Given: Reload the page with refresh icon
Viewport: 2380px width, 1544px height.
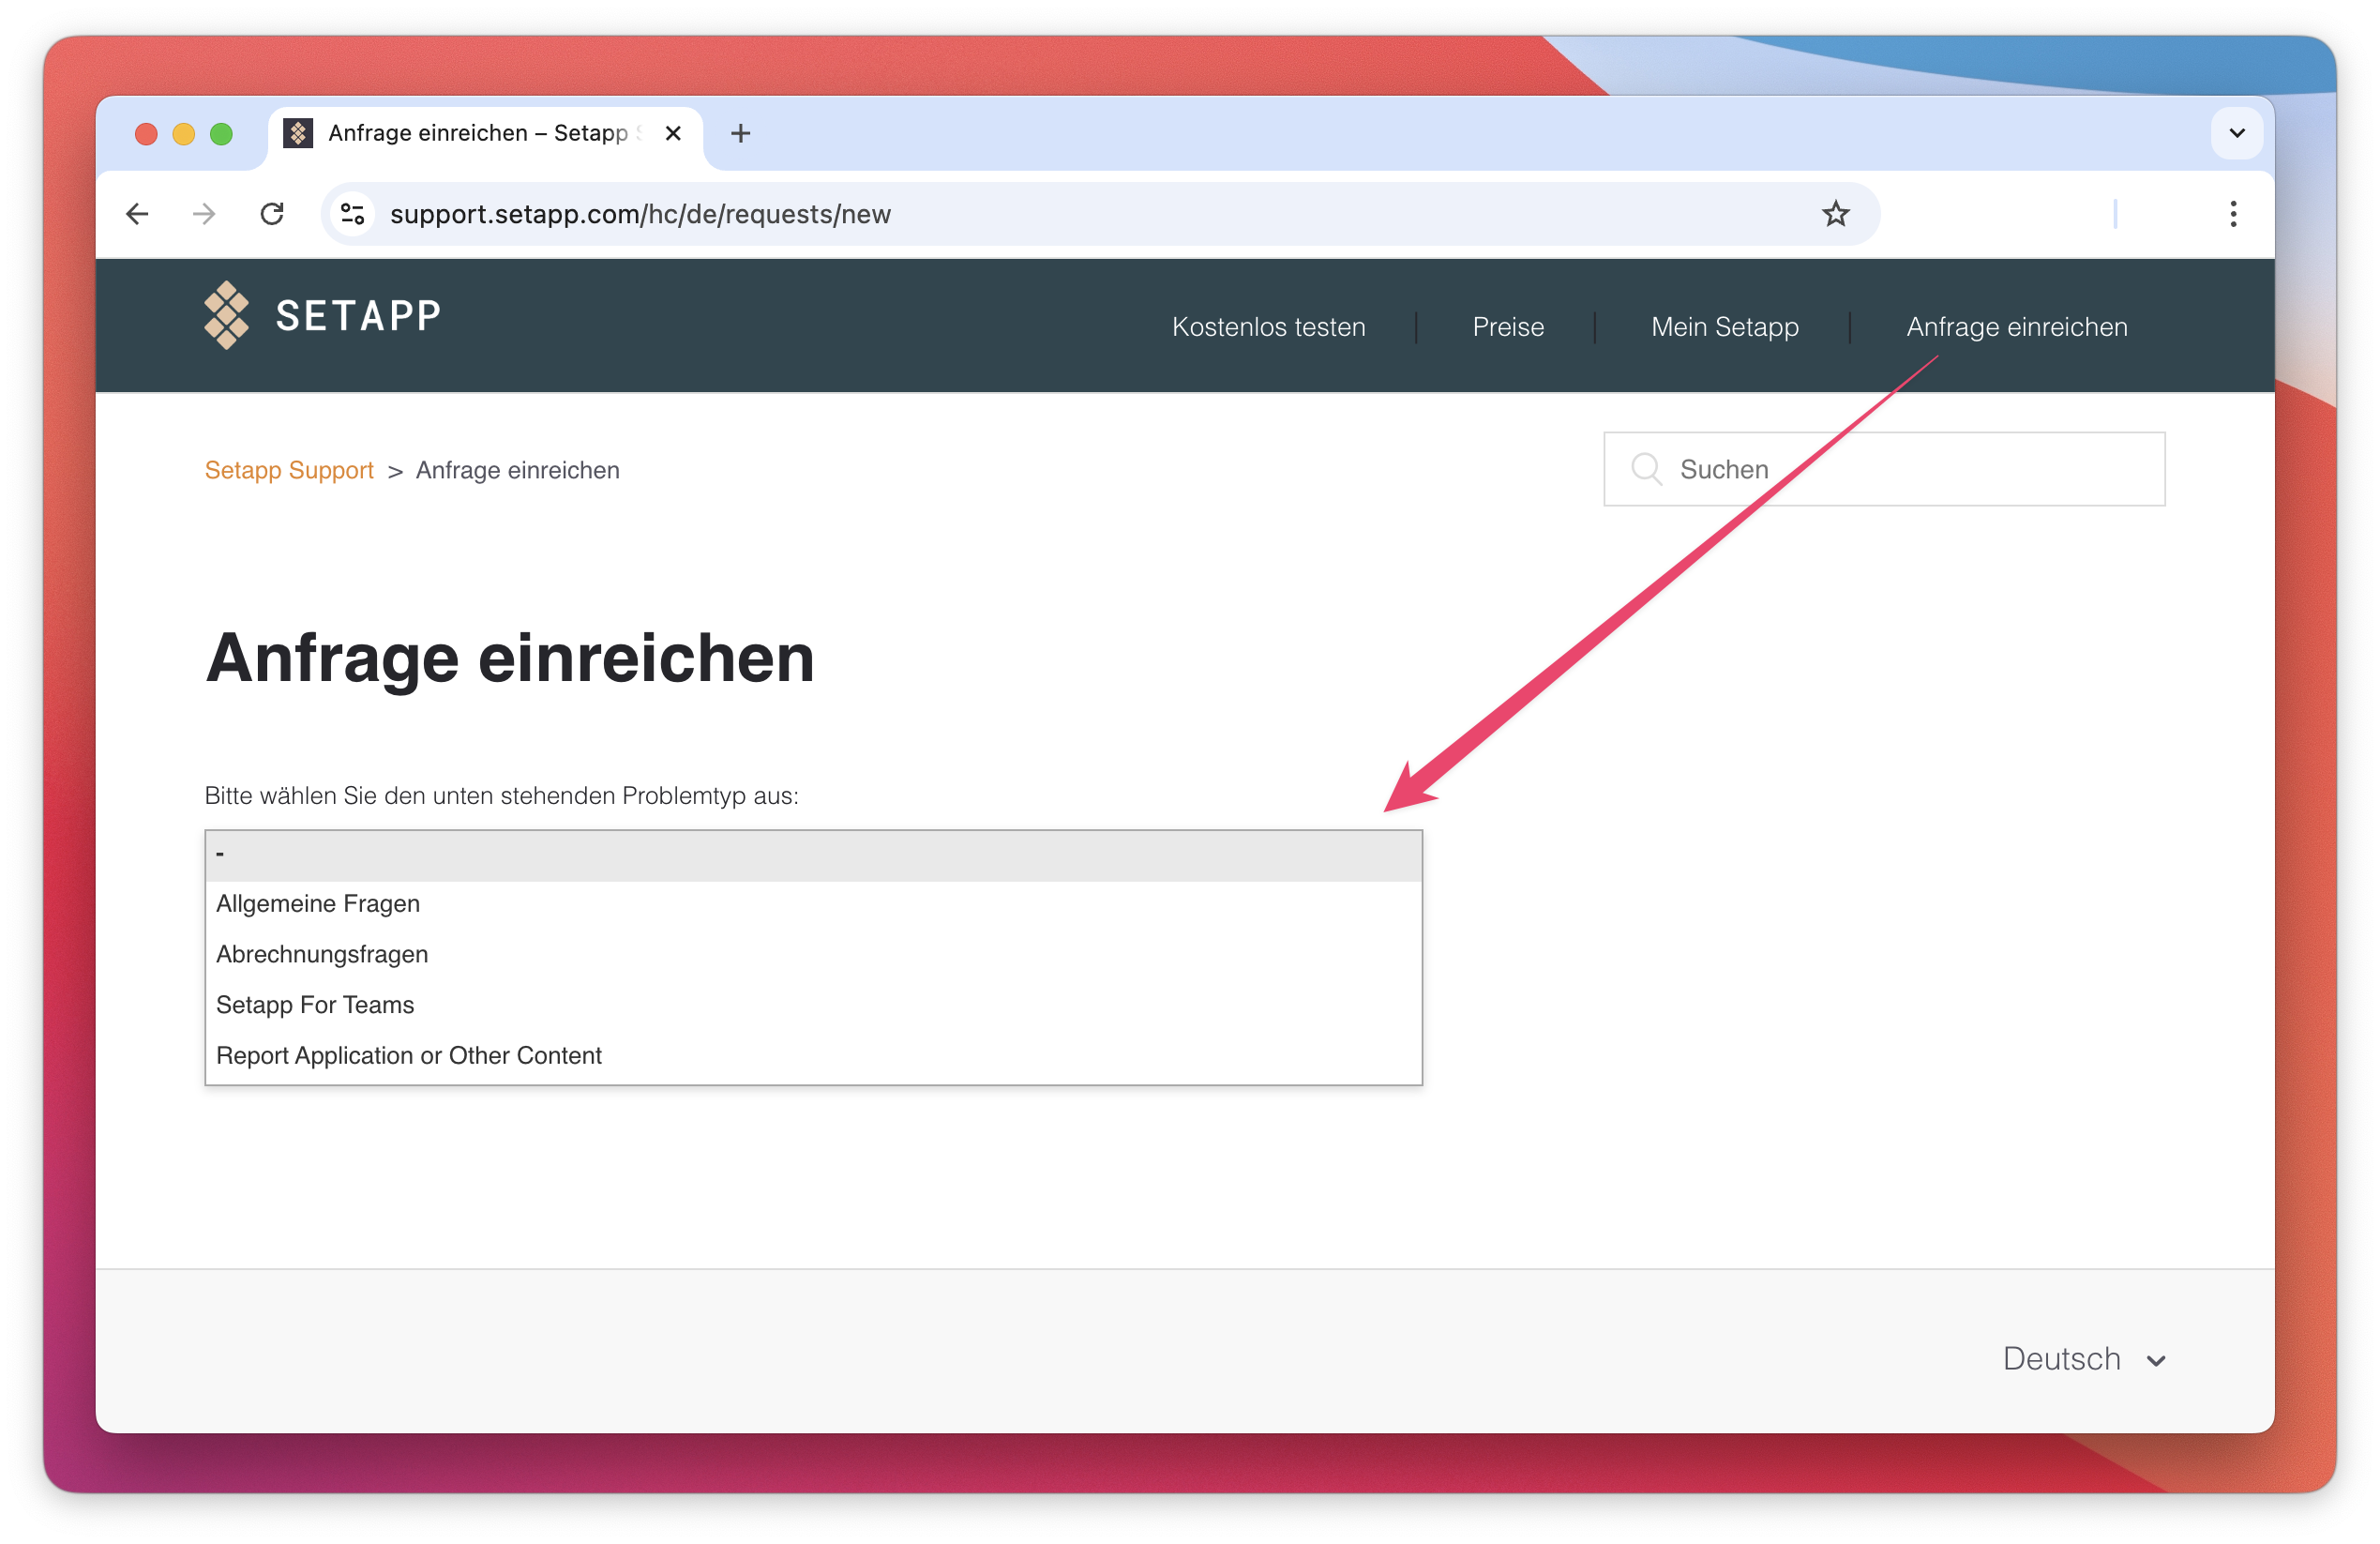Looking at the screenshot, I should coord(272,214).
